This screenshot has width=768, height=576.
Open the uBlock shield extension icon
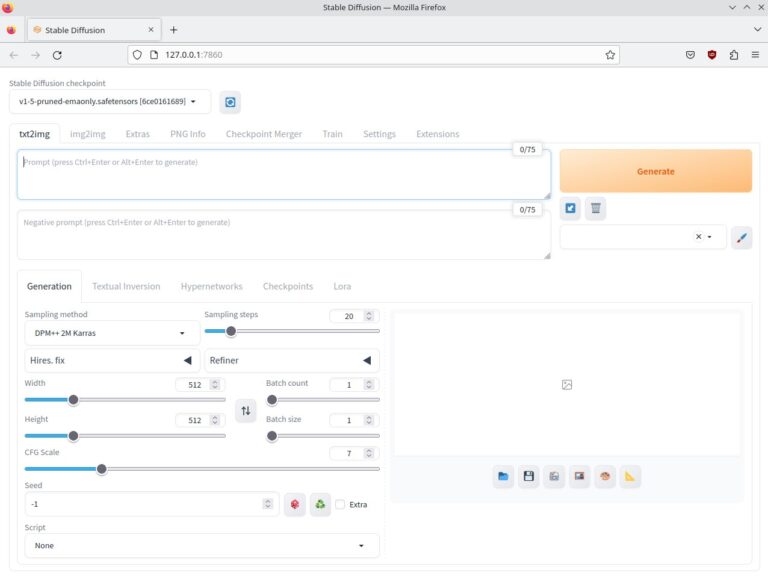tap(712, 55)
